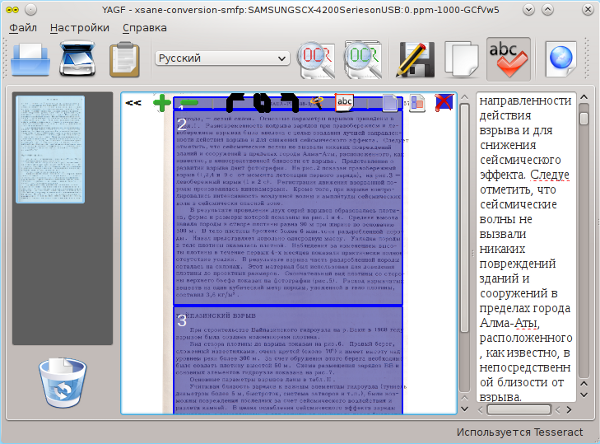Open the Настройки menu
Image resolution: width=600 pixels, height=444 pixels.
pos(79,27)
